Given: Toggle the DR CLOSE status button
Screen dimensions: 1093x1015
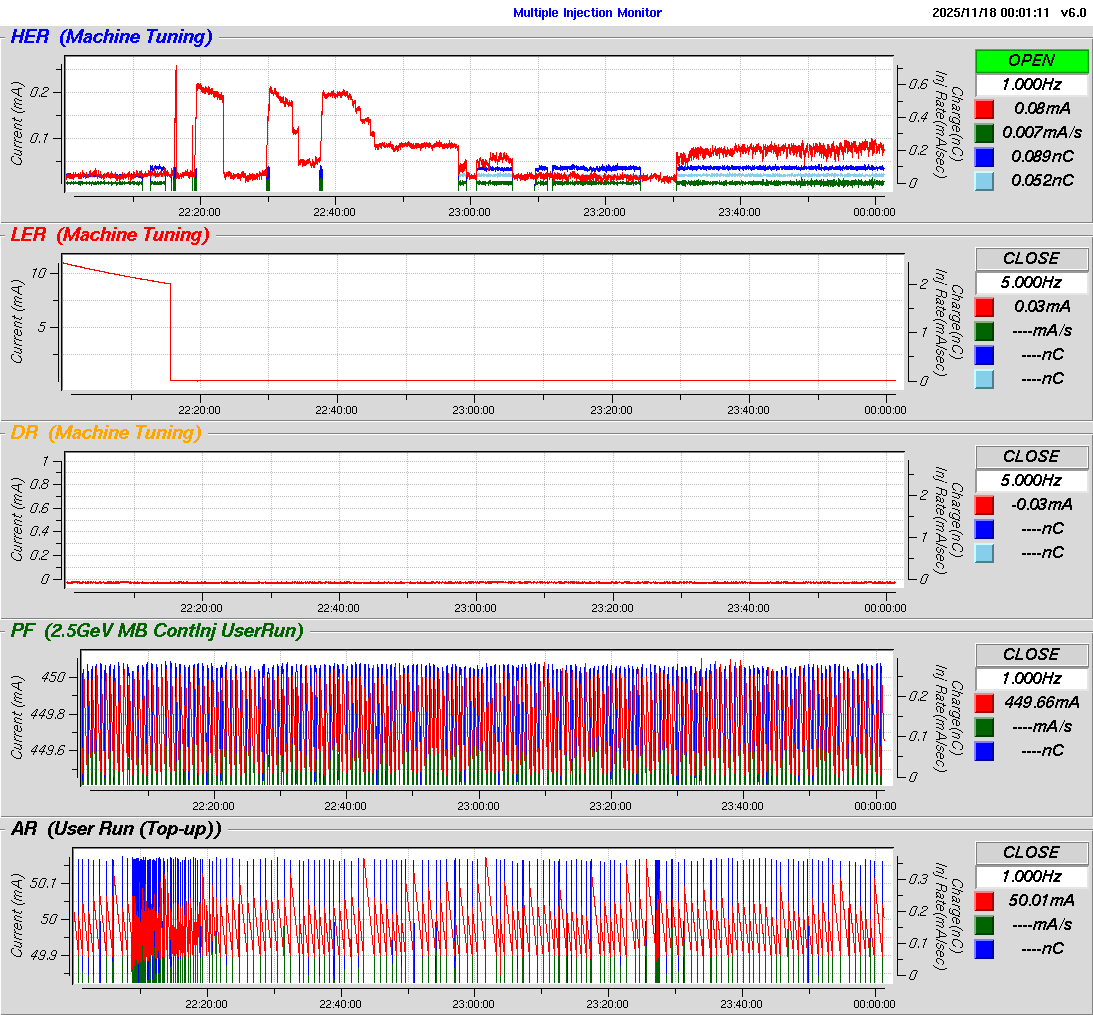Looking at the screenshot, I should point(1031,456).
